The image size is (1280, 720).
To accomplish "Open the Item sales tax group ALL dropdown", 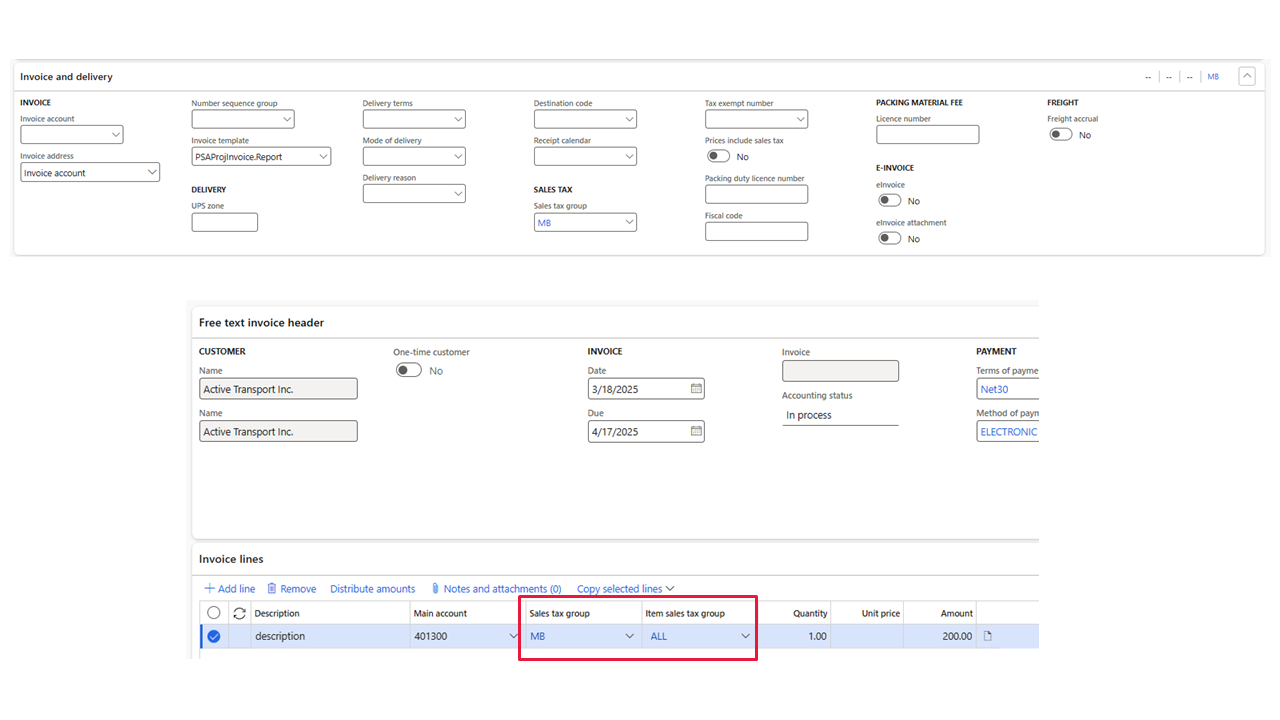I will pos(746,636).
